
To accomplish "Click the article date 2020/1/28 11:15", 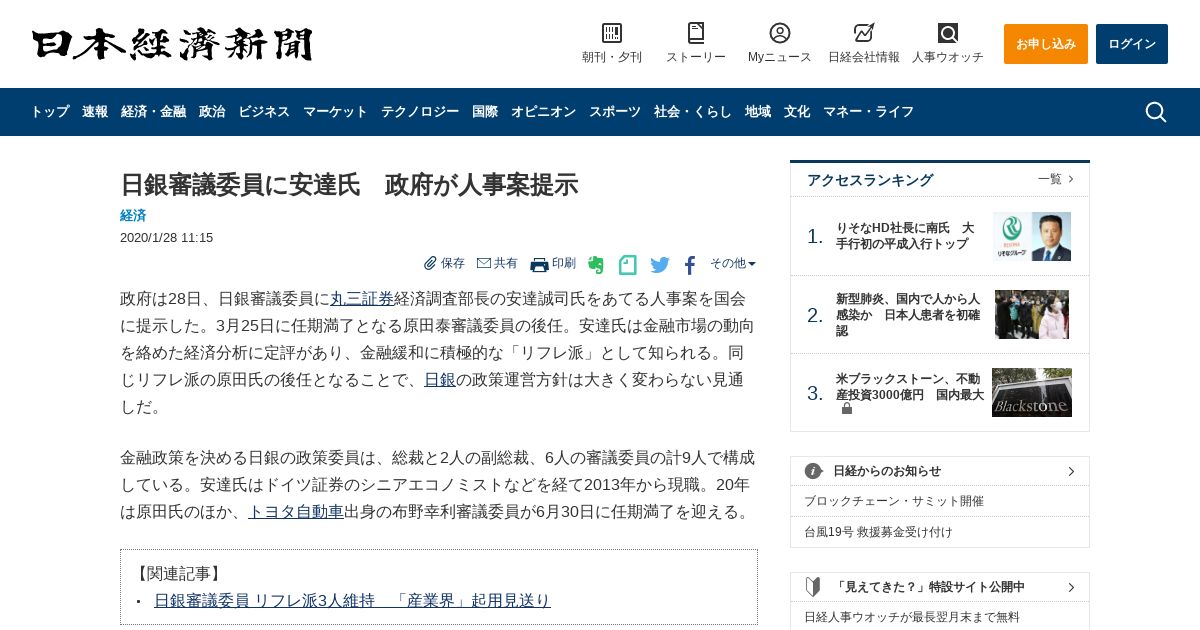I will pyautogui.click(x=166, y=238).
